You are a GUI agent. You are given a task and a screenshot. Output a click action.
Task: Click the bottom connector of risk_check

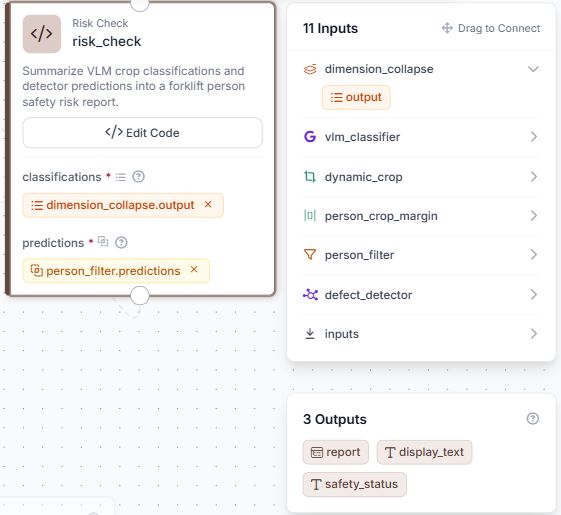140,295
